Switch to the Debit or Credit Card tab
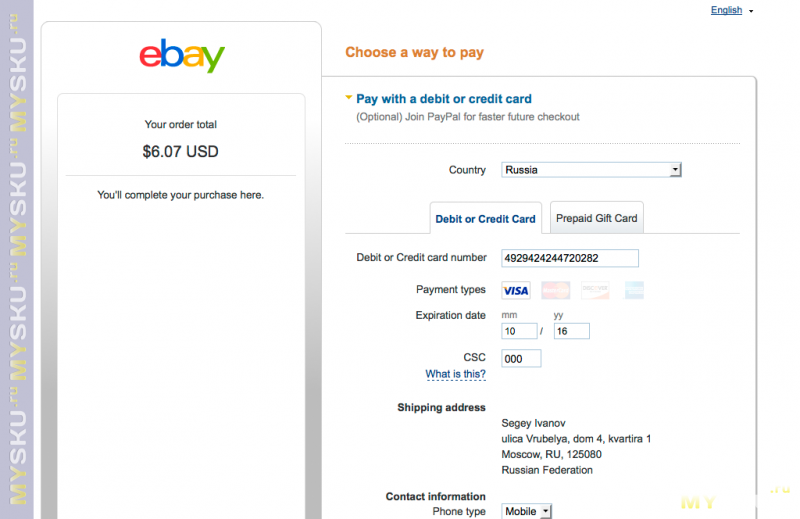800x519 pixels. [x=486, y=219]
